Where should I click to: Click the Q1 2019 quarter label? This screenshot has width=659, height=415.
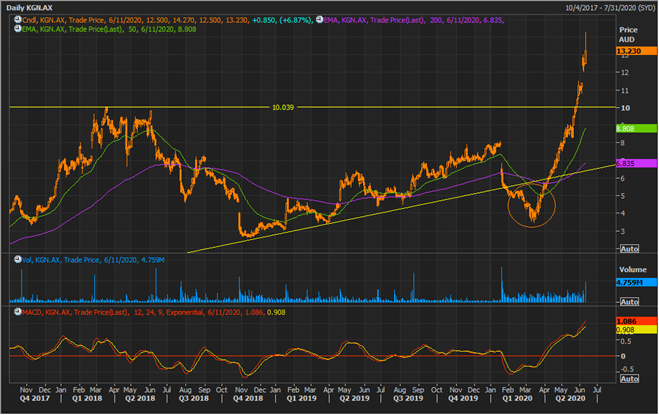click(x=301, y=398)
